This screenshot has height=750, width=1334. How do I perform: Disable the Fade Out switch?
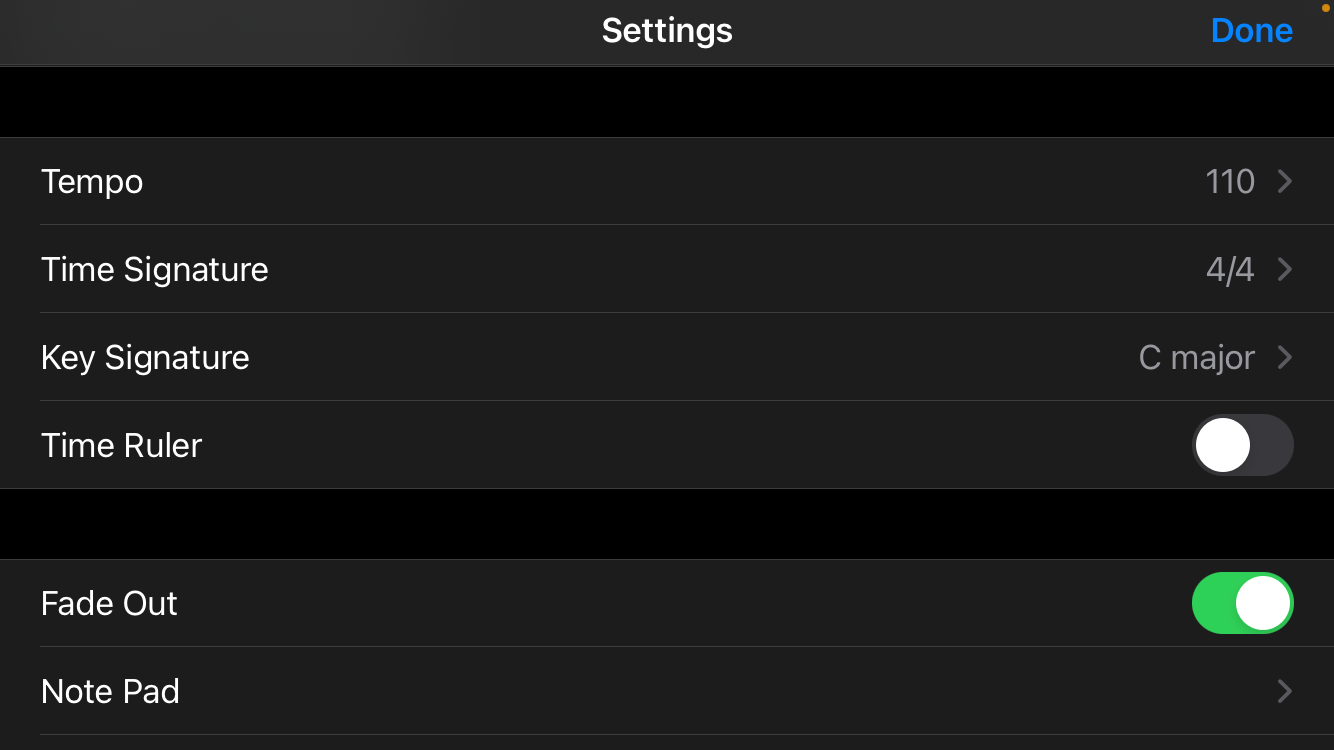click(1242, 603)
